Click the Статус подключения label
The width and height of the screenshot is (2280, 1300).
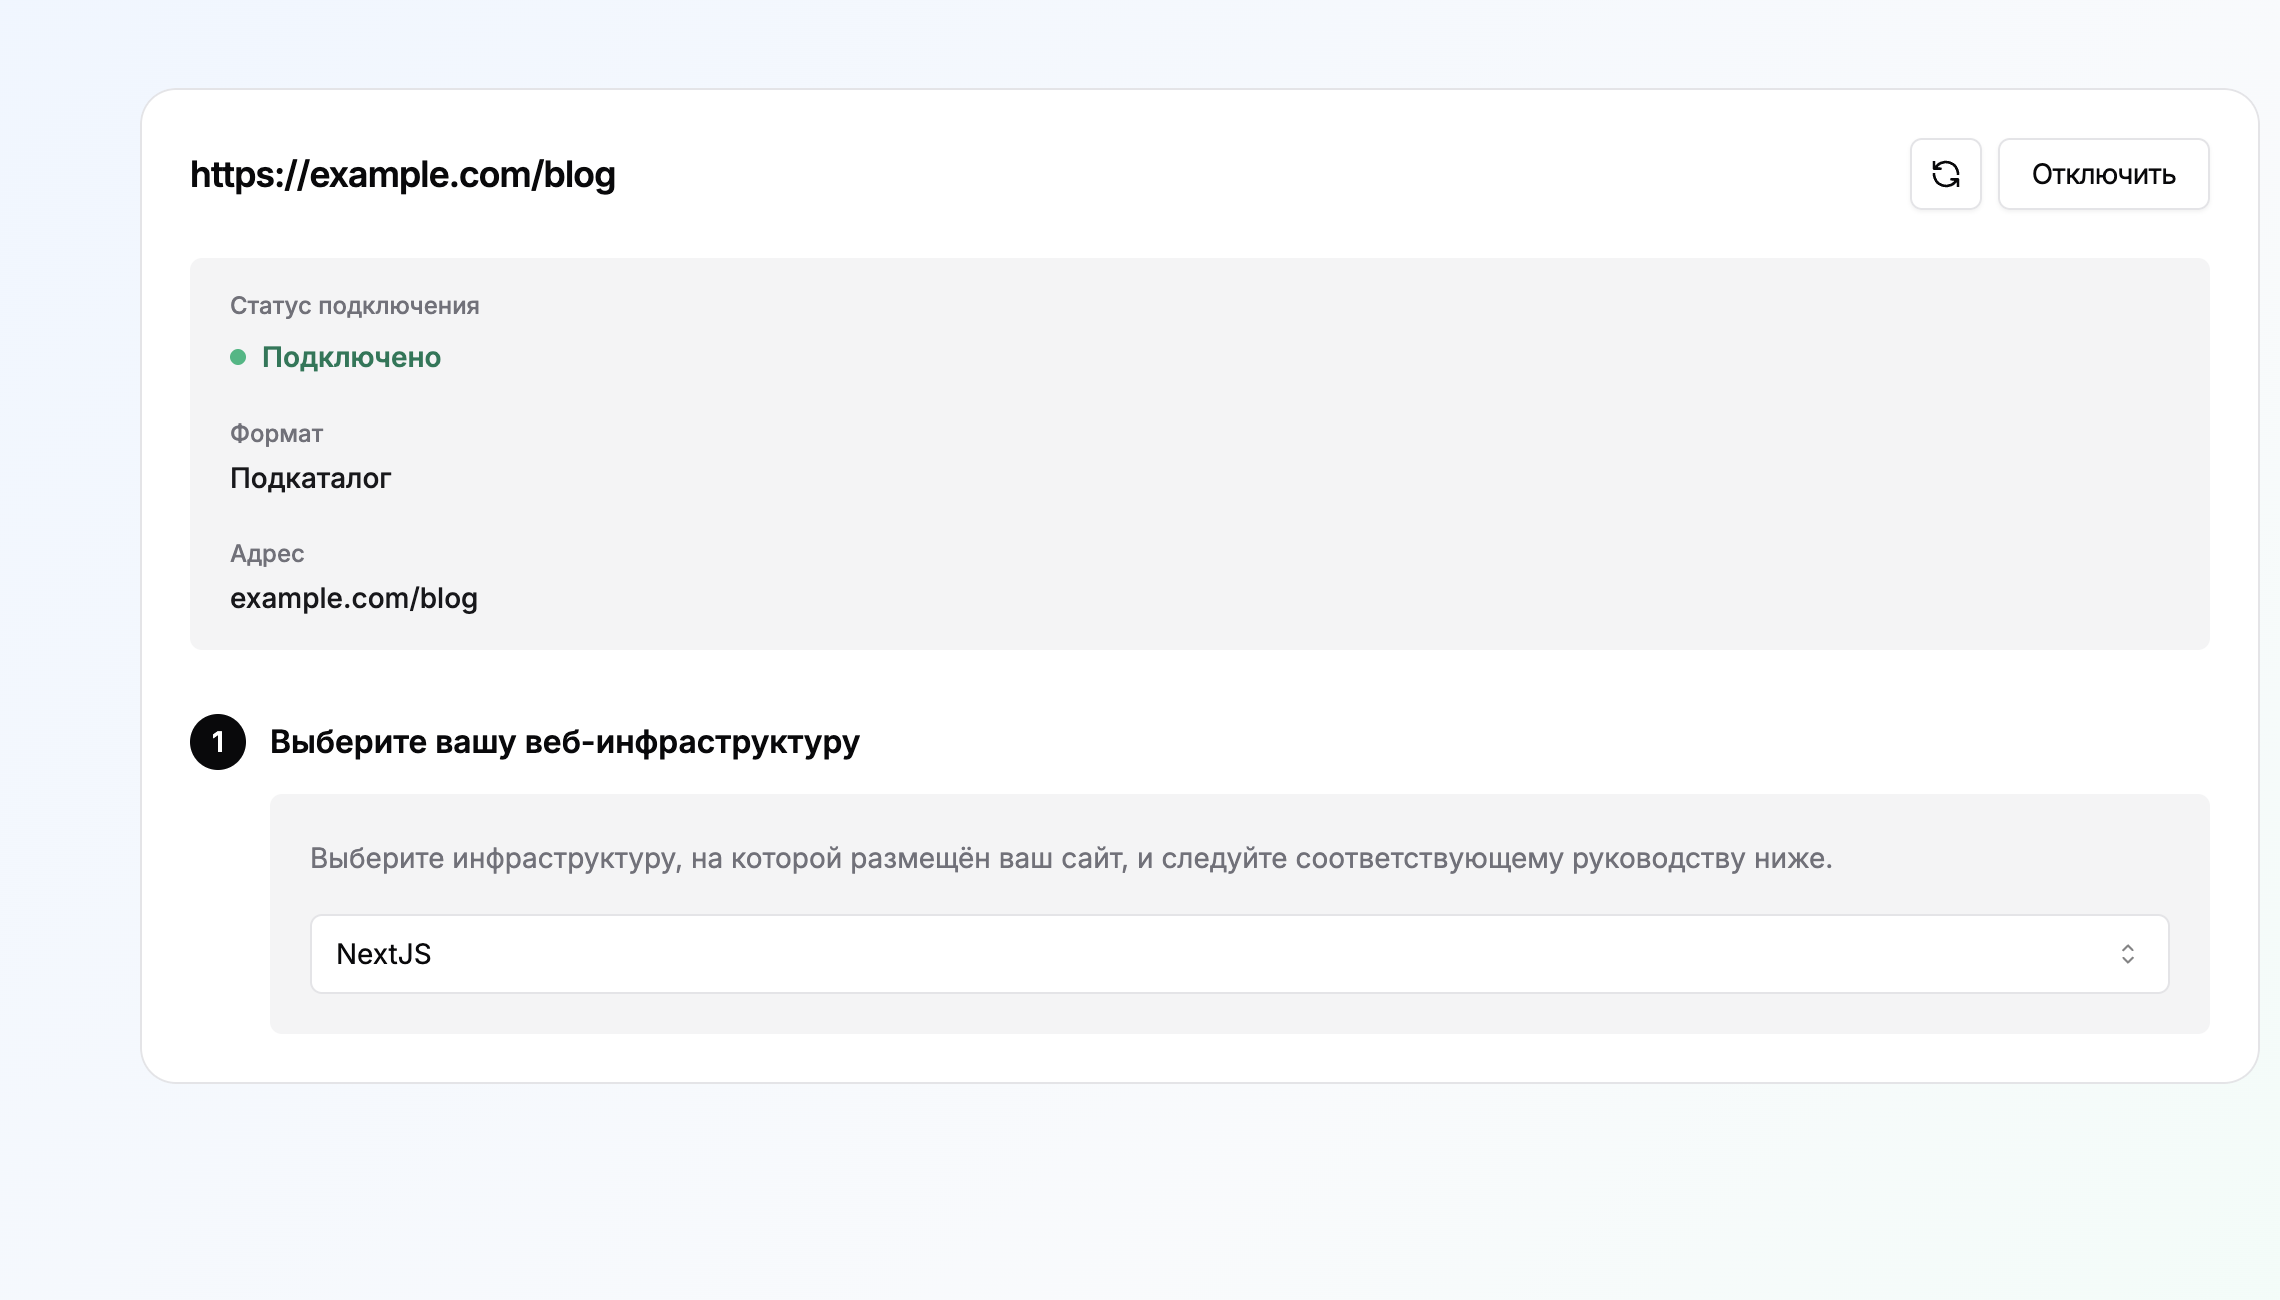355,306
